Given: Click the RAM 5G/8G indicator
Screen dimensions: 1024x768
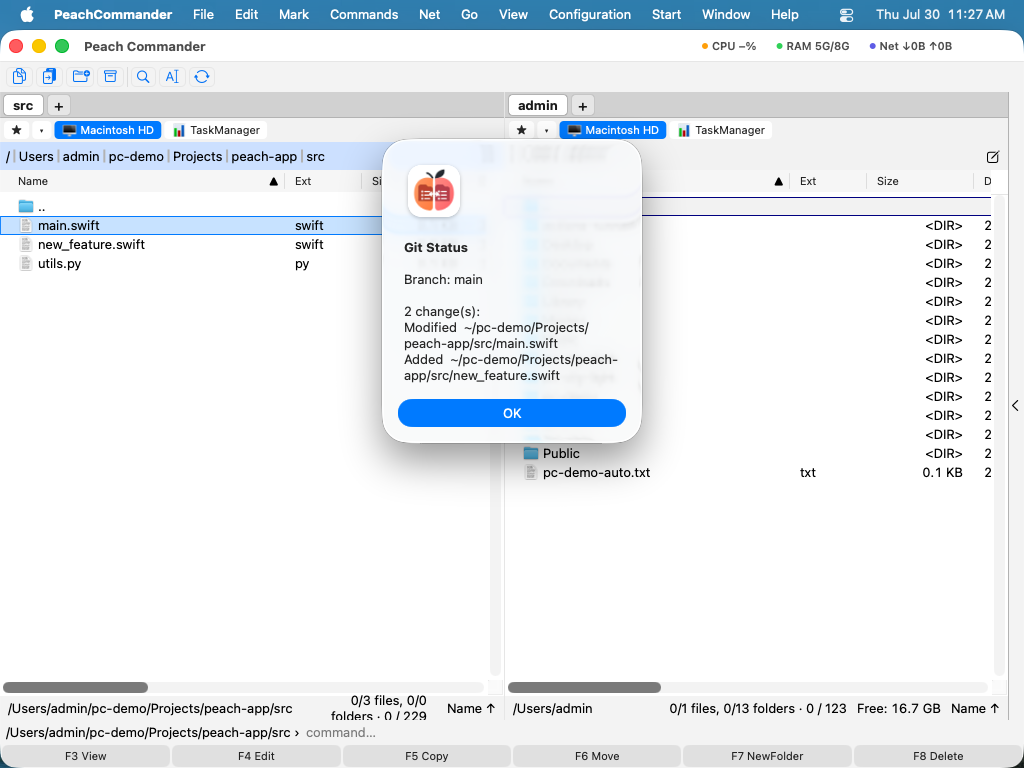Looking at the screenshot, I should [x=813, y=46].
